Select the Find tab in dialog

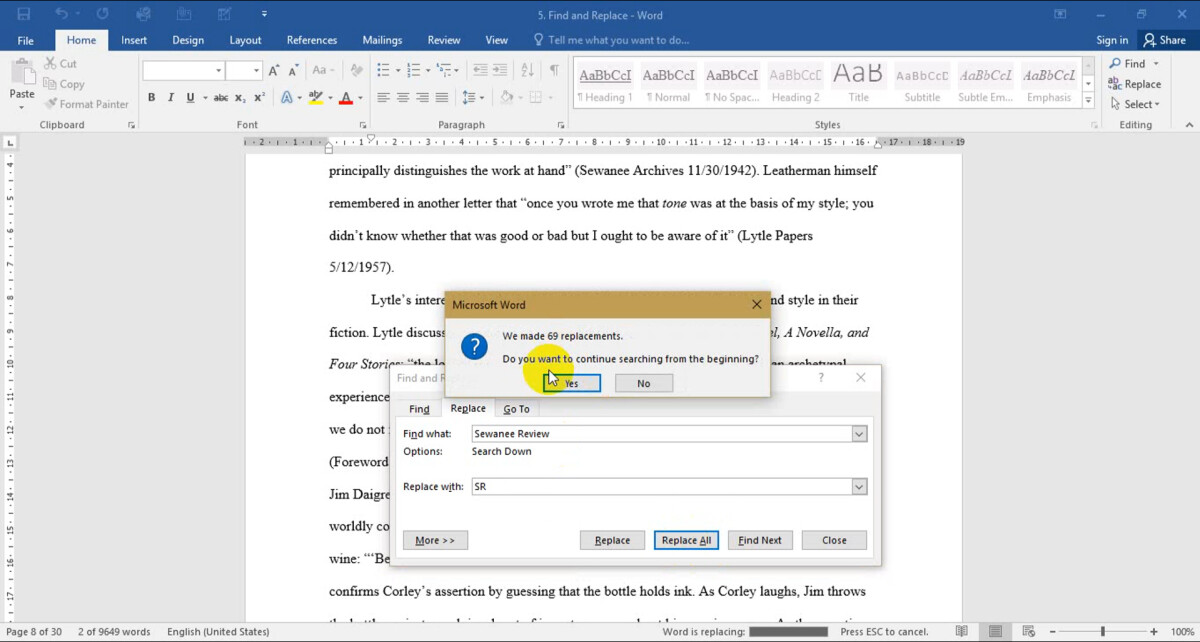419,409
